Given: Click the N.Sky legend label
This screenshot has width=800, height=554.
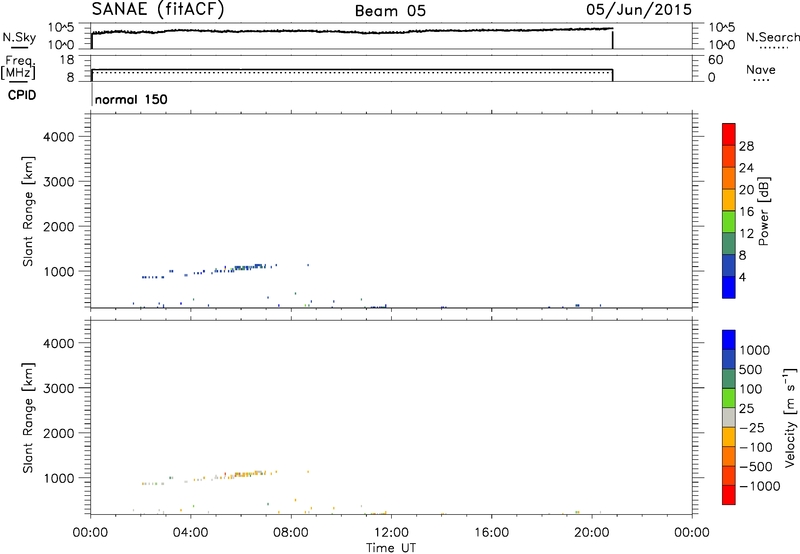Looking at the screenshot, I should (19, 37).
